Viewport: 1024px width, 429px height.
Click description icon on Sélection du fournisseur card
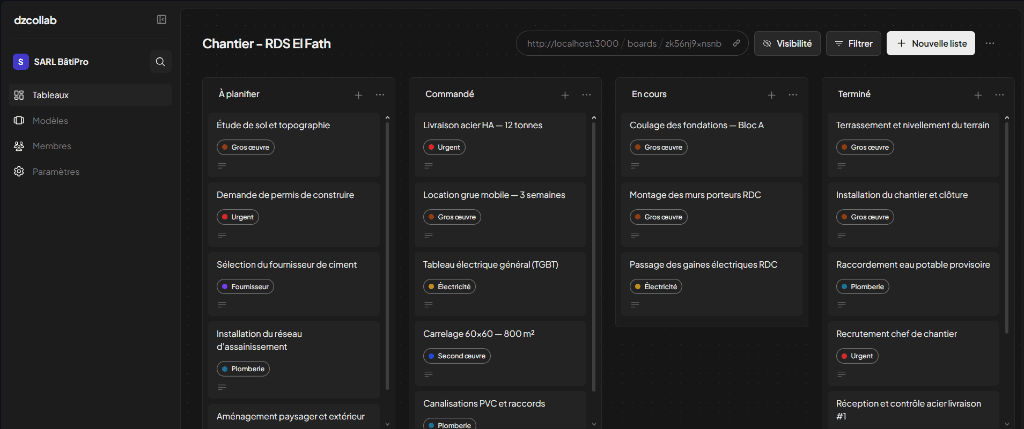click(x=222, y=304)
